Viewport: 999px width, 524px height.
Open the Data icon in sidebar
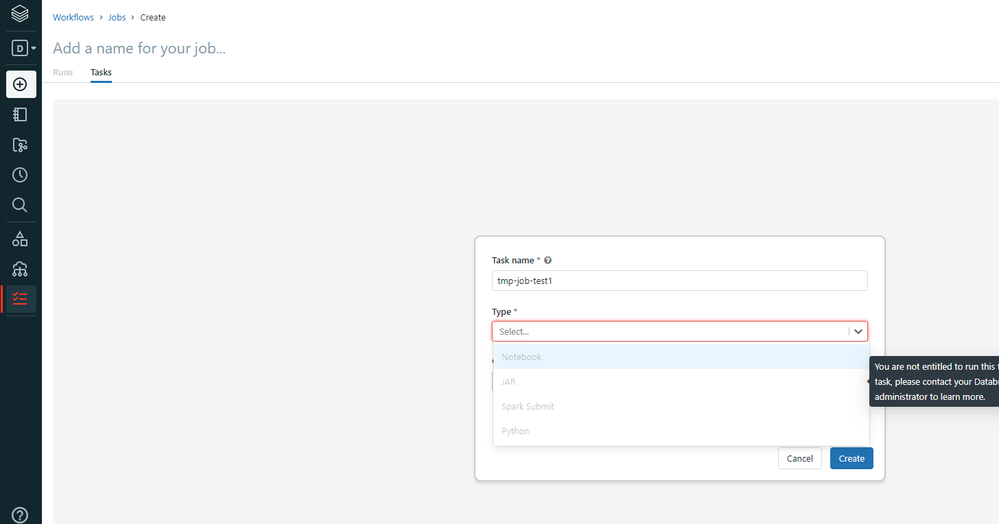(20, 239)
